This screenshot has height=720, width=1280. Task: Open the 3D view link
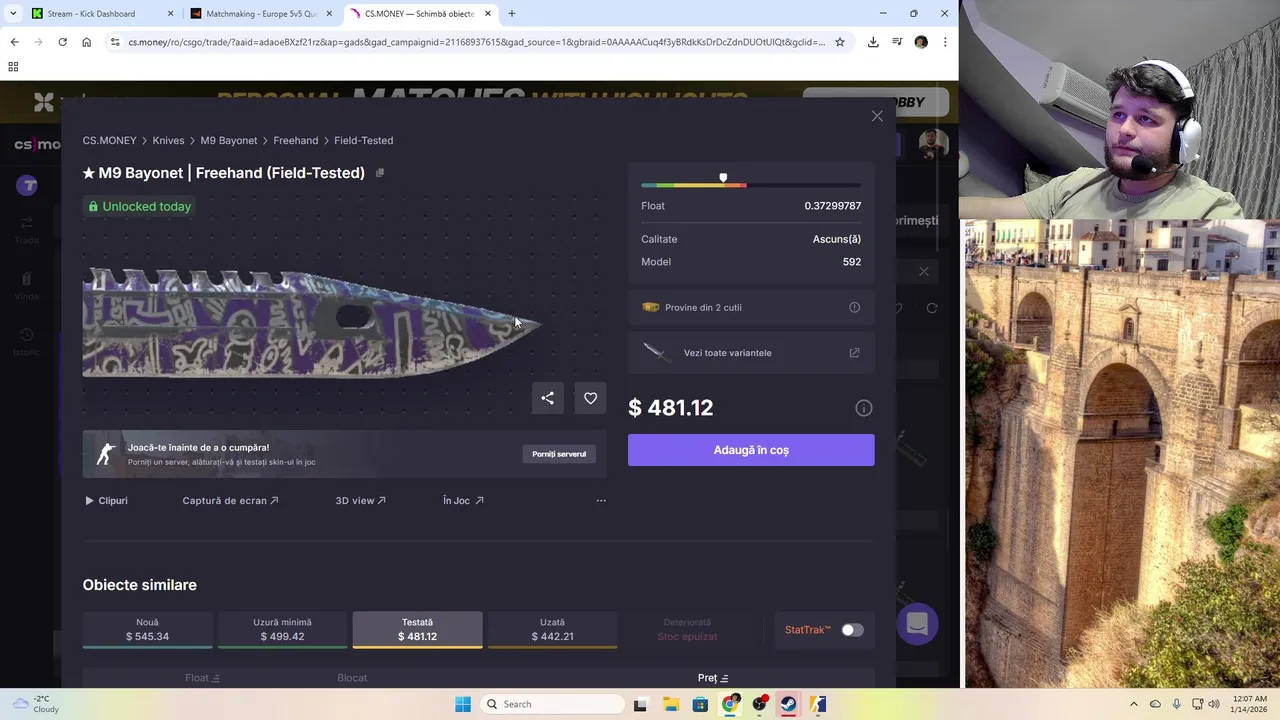(x=360, y=500)
